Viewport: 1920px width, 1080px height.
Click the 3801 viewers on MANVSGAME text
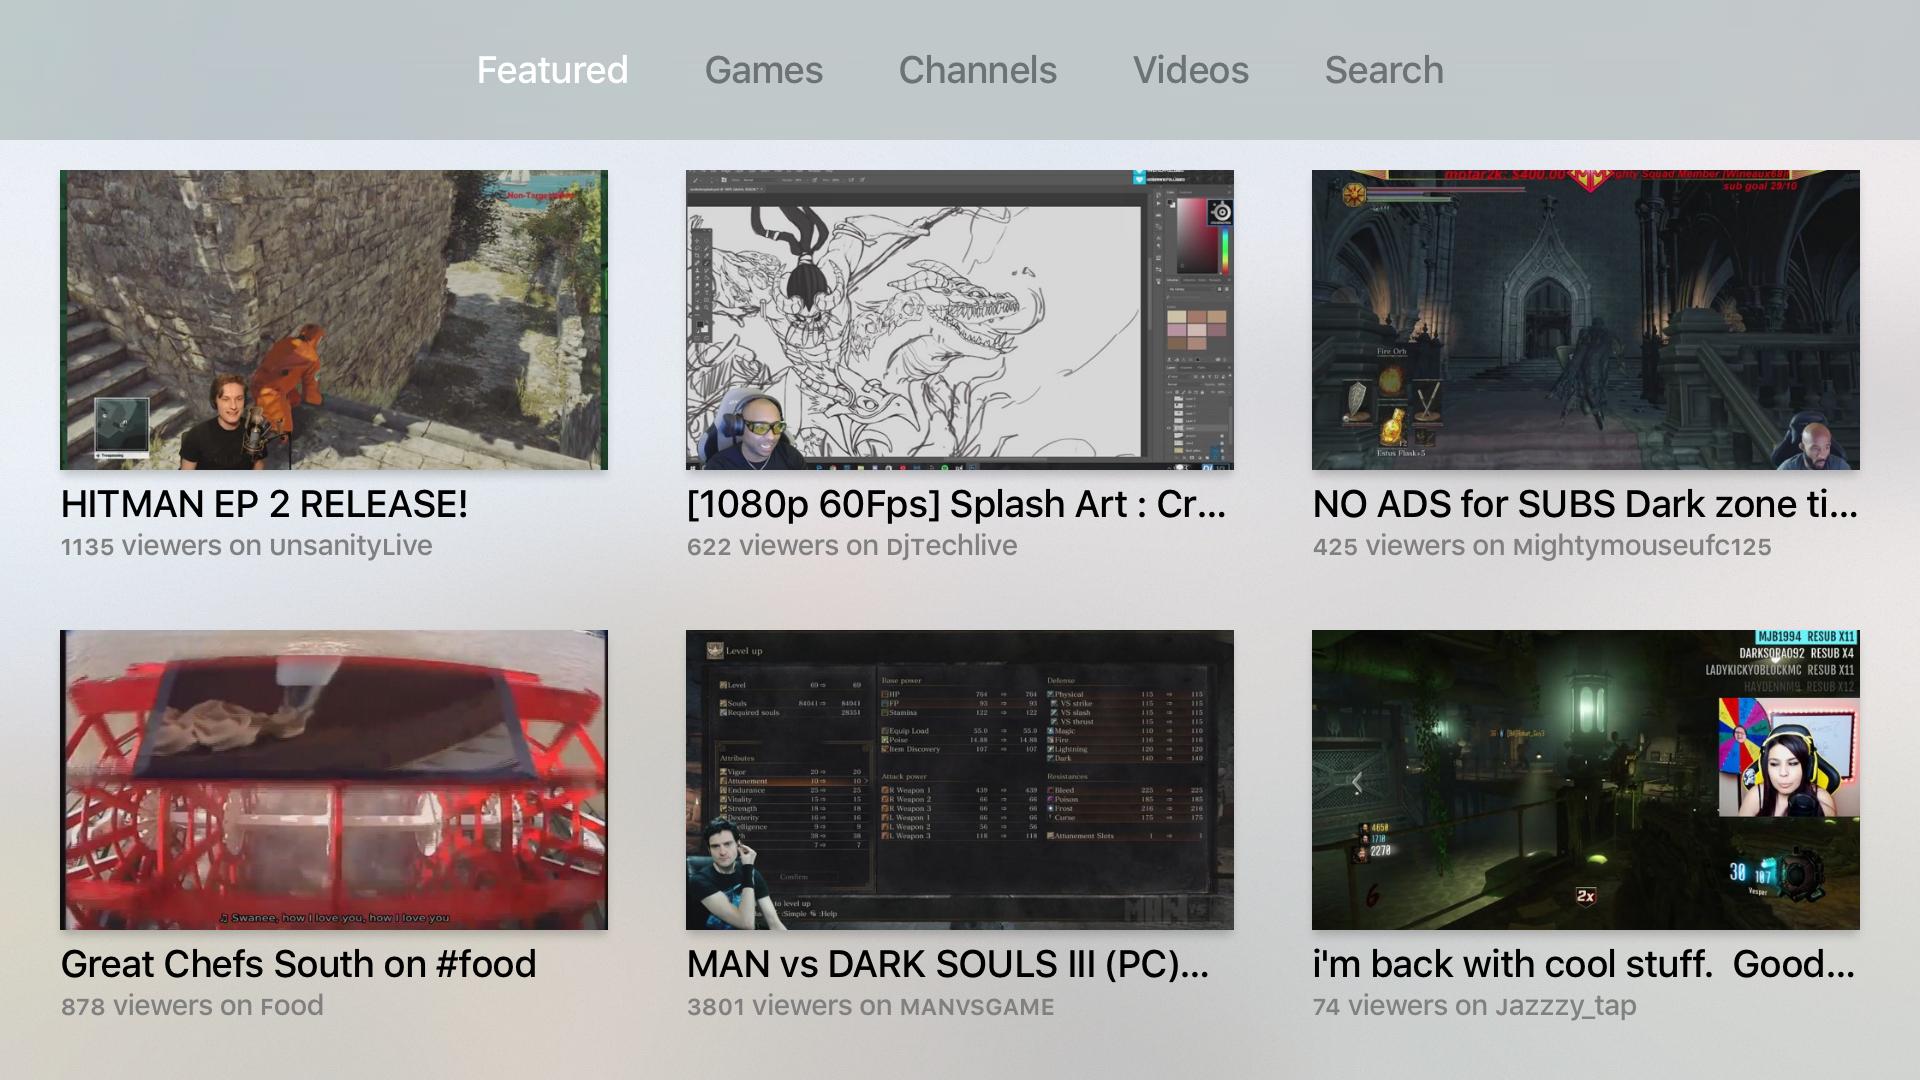870,1006
